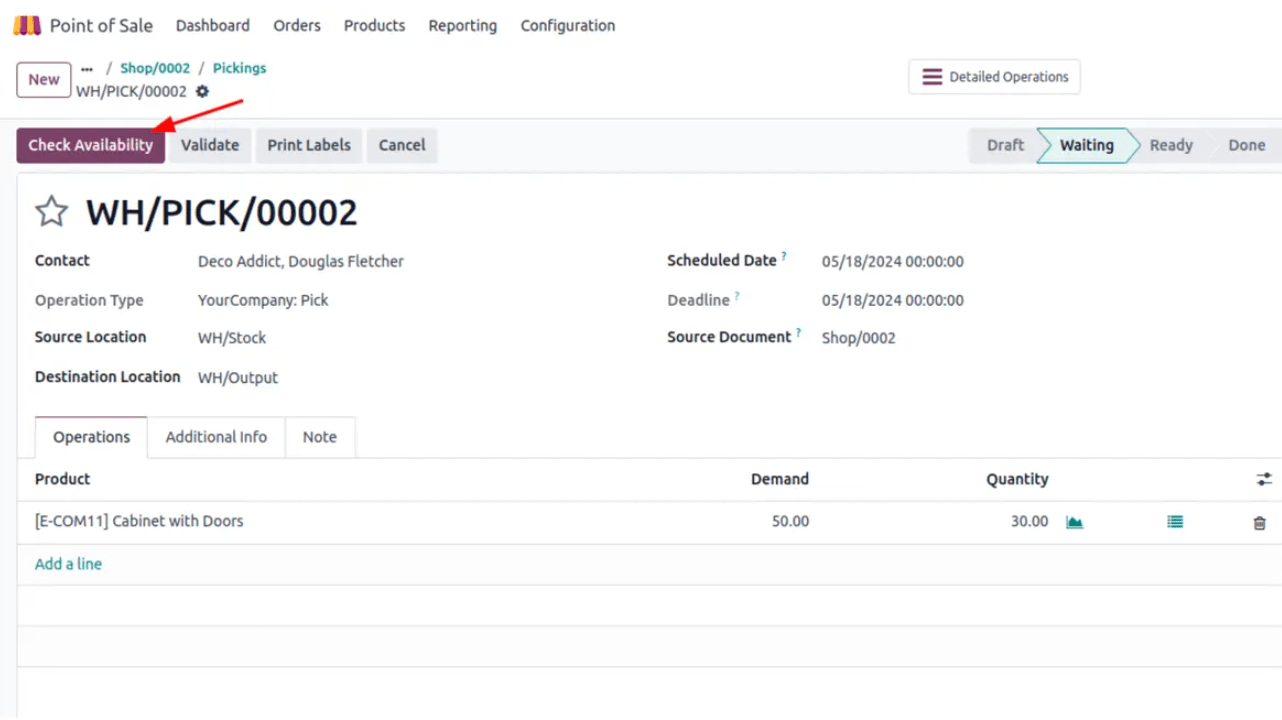
Task: Click the Product column header
Action: [x=62, y=479]
